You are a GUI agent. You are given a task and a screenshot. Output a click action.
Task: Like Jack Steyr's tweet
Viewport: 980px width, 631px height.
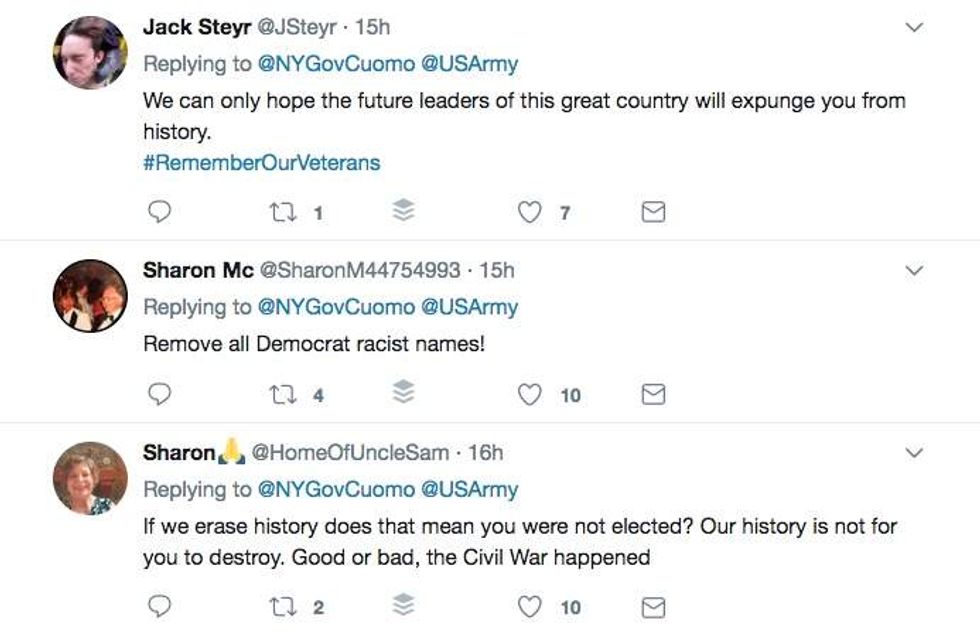click(532, 212)
